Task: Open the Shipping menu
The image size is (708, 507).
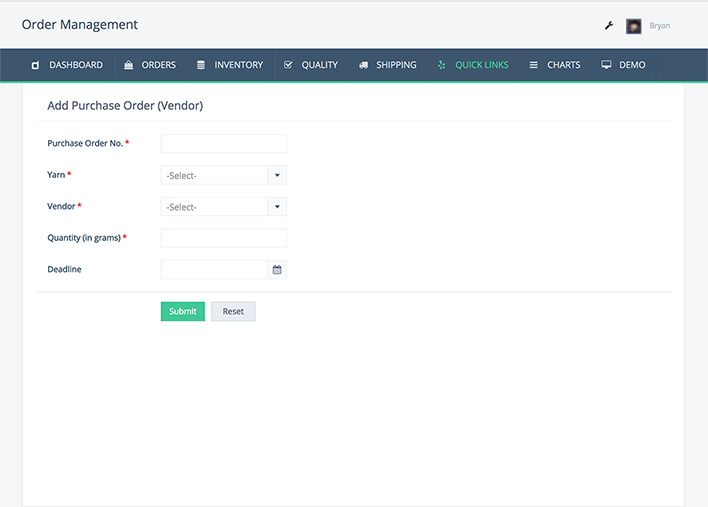Action: point(387,65)
